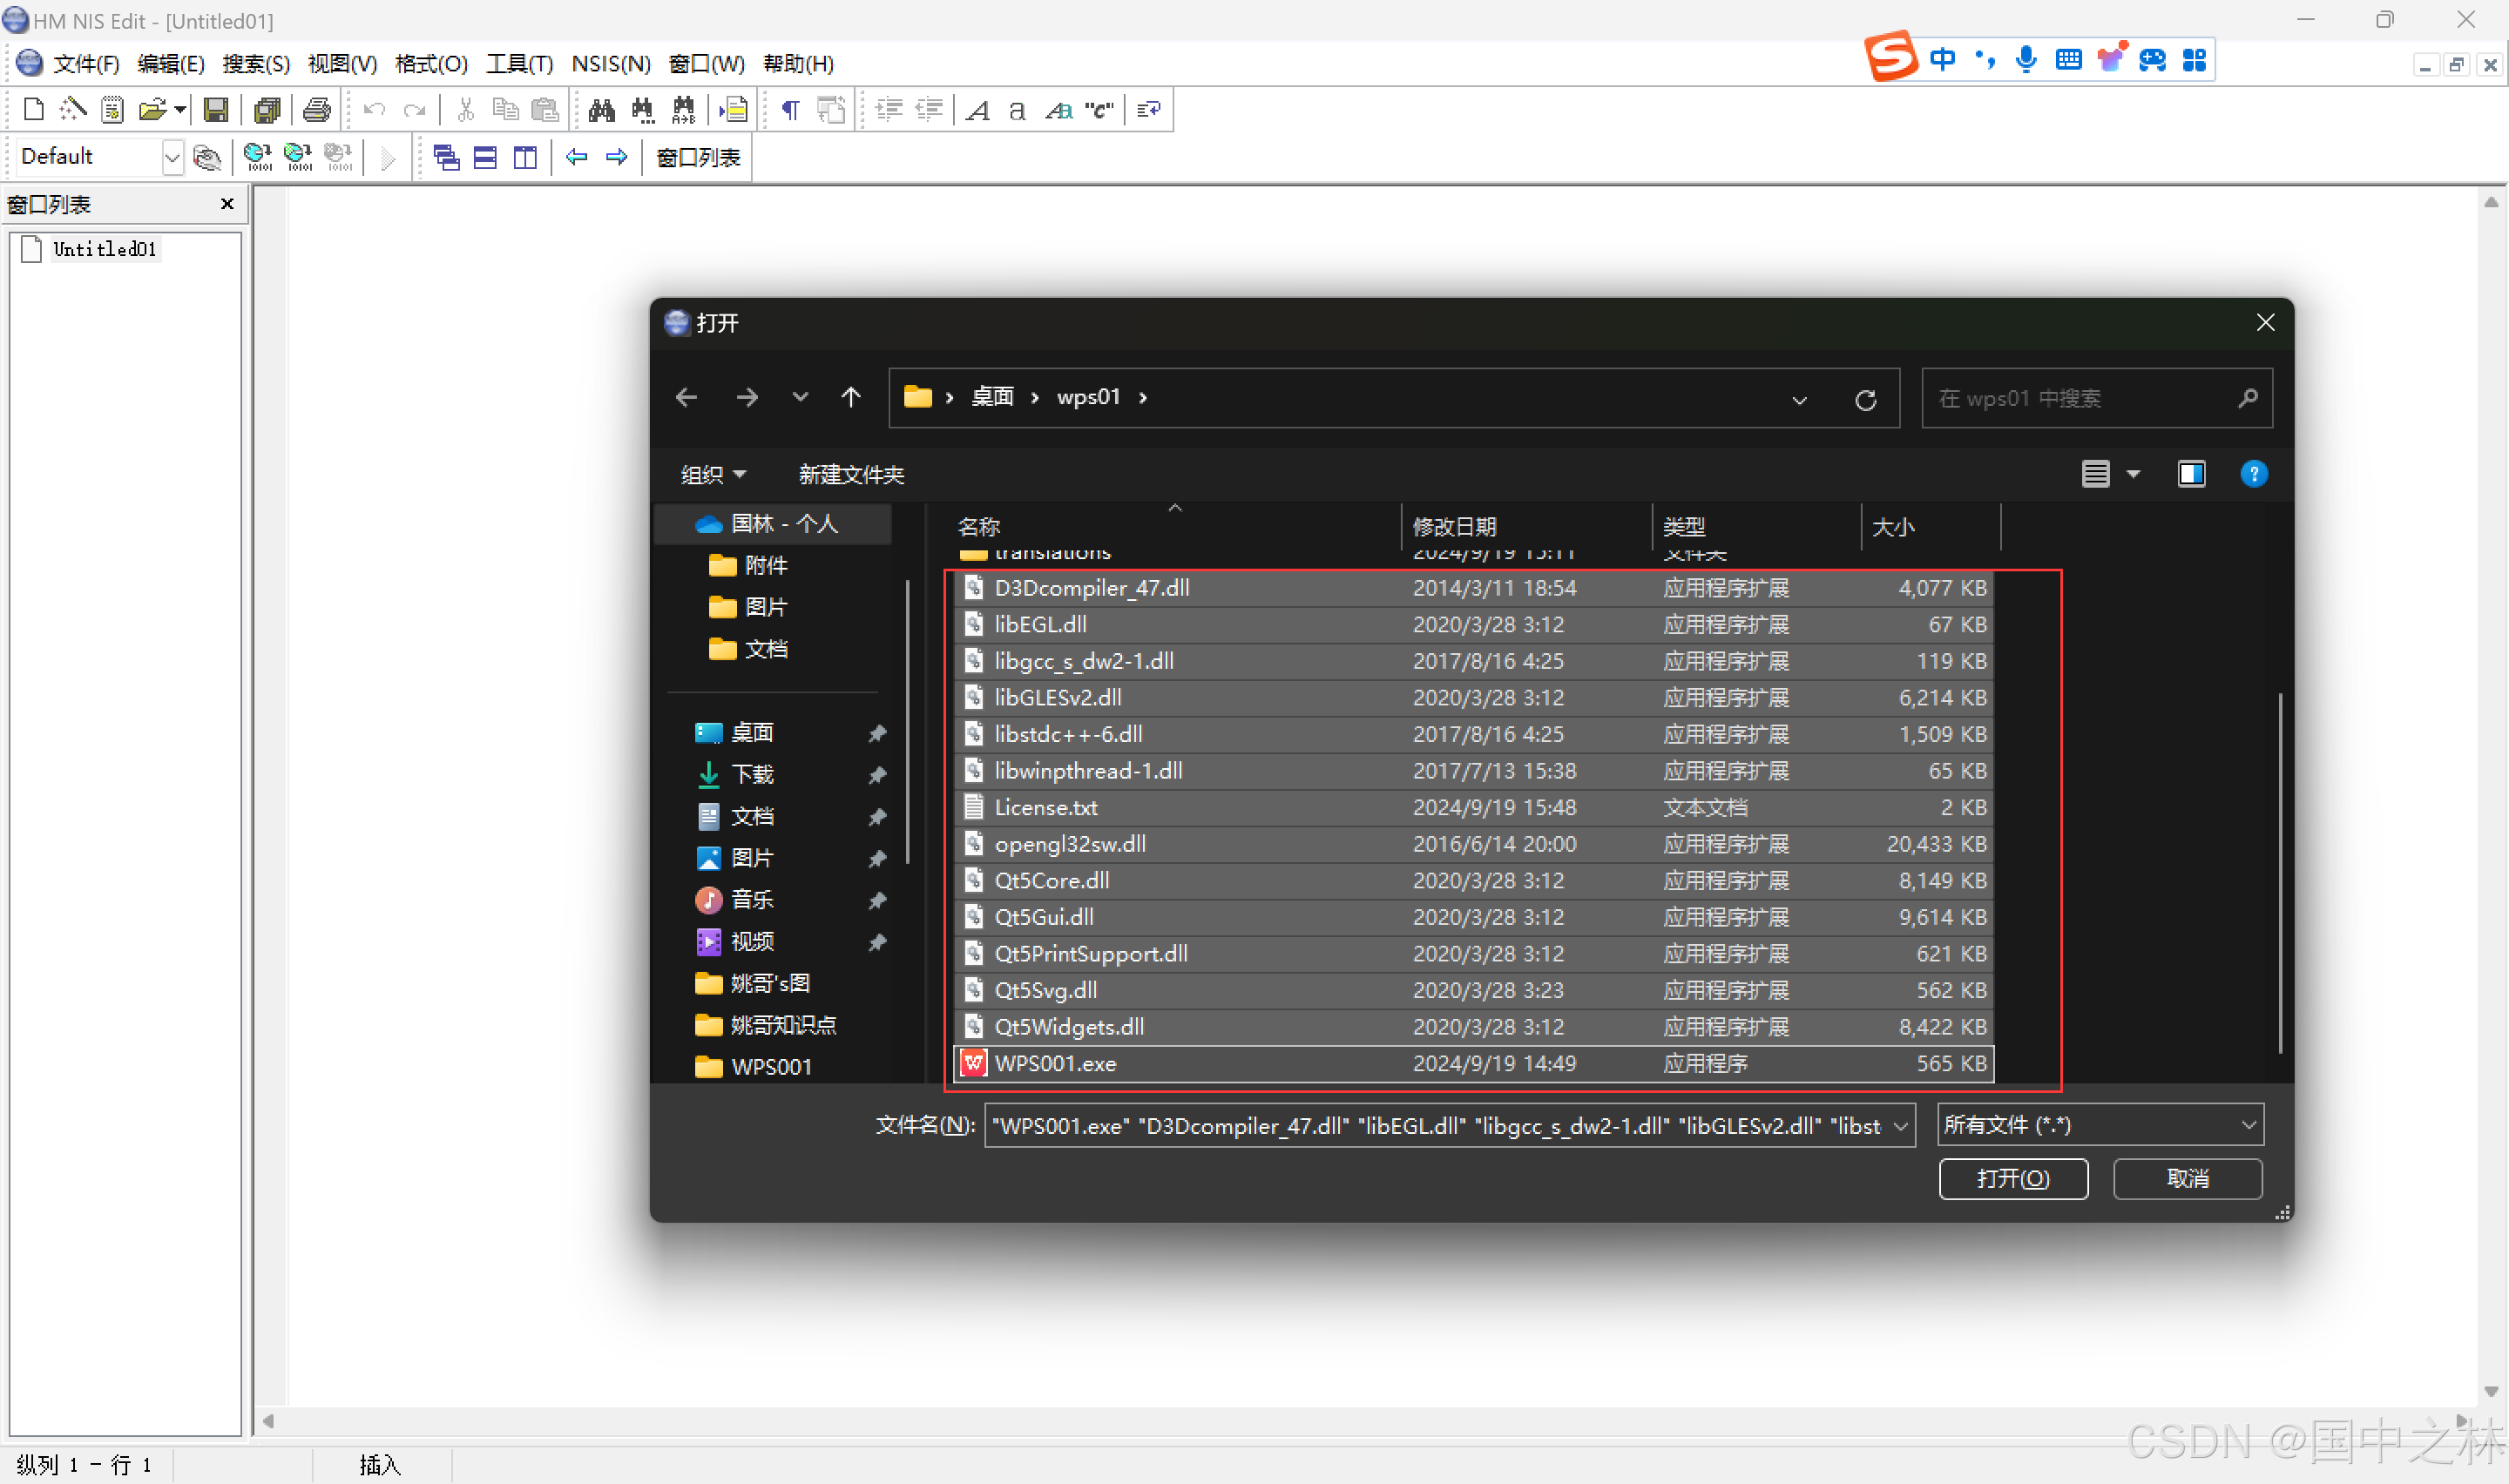
Task: Open the 视图(V) menu
Action: click(x=342, y=64)
